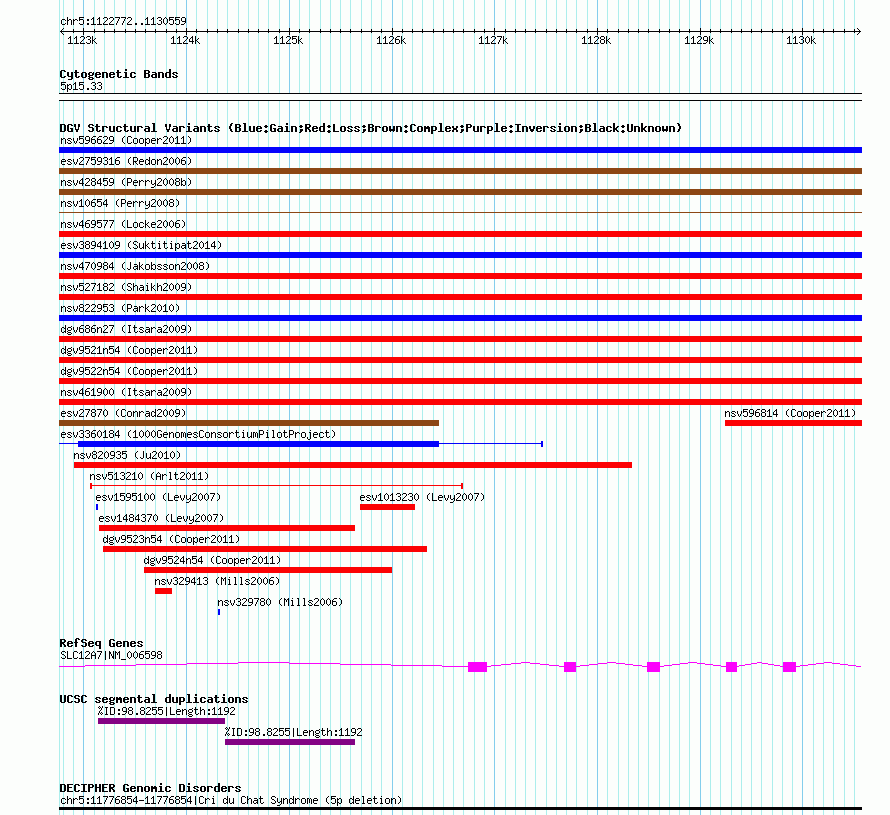
Task: Select esv3894109 (Suktitipat2014) label
Action: click(141, 245)
